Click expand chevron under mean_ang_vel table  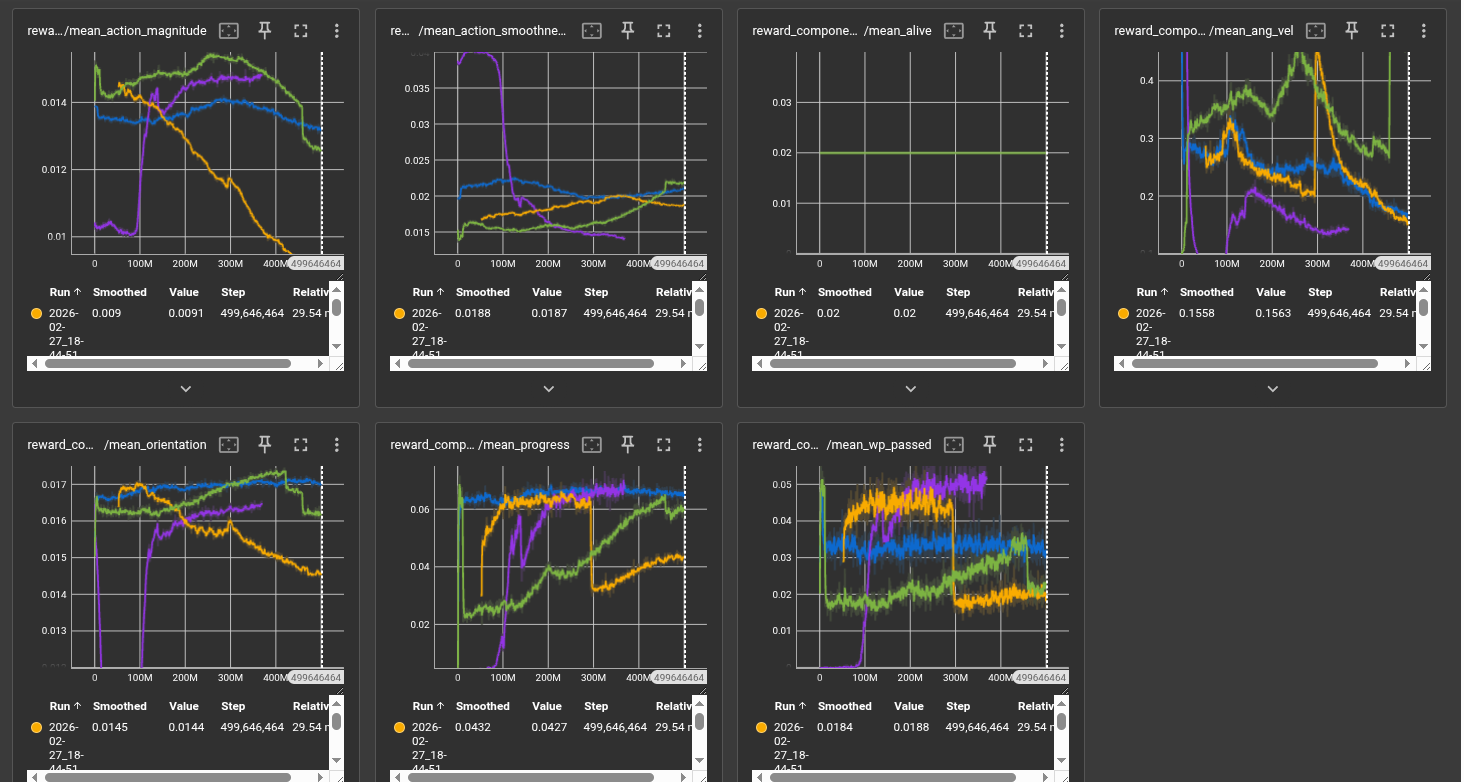click(x=1272, y=388)
